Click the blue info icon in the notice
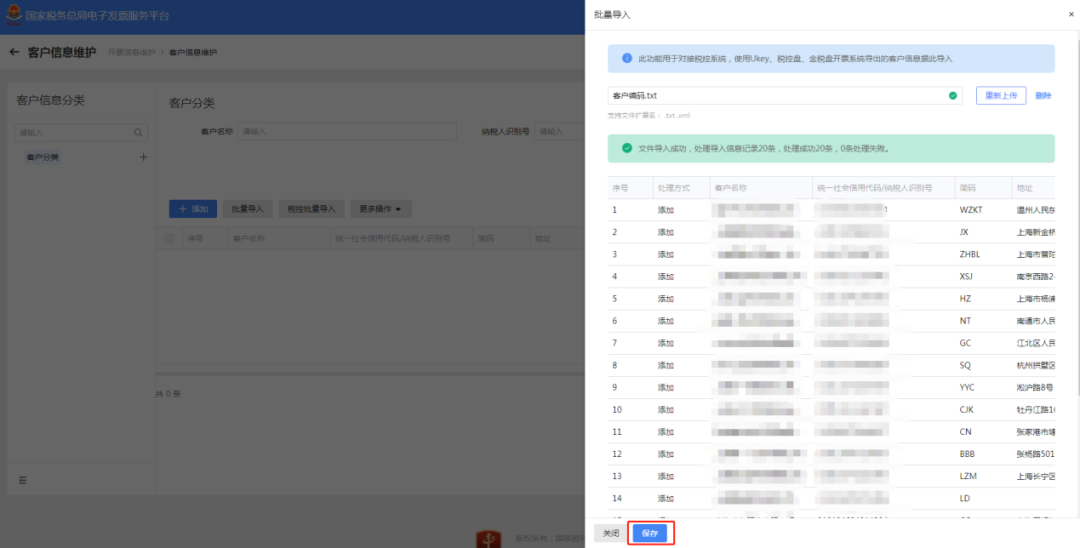Screen dimensions: 1080x548 point(627,59)
